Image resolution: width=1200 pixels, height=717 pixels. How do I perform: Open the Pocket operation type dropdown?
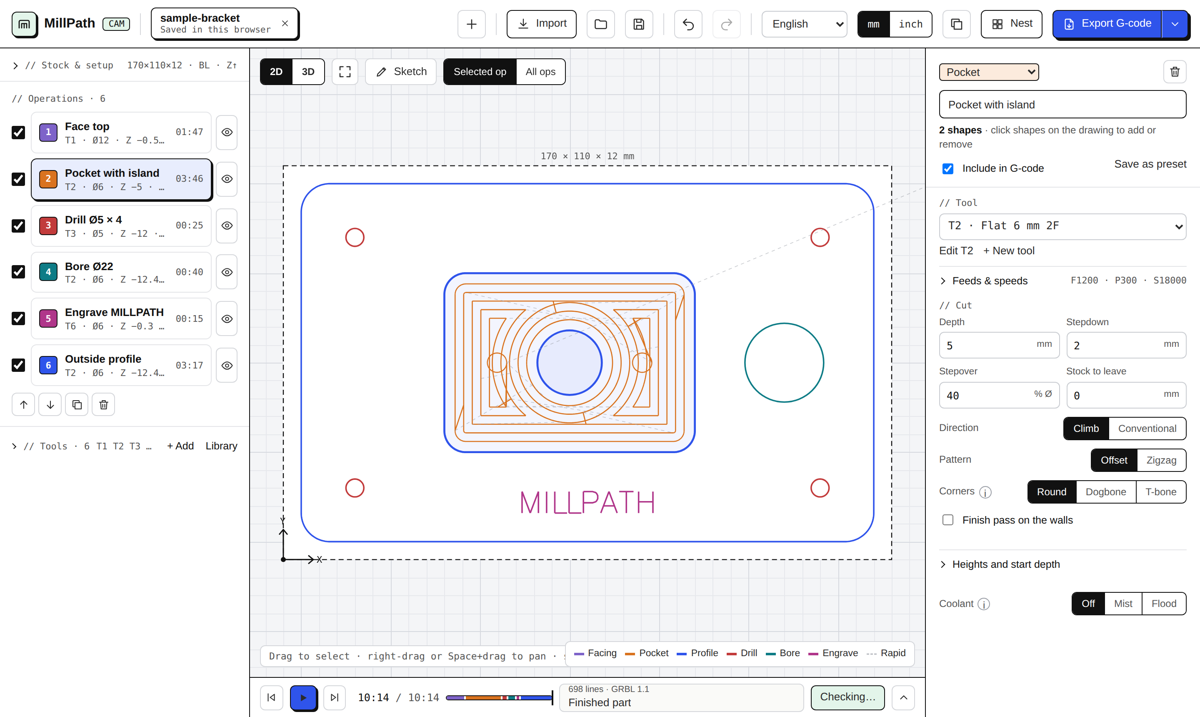click(989, 72)
